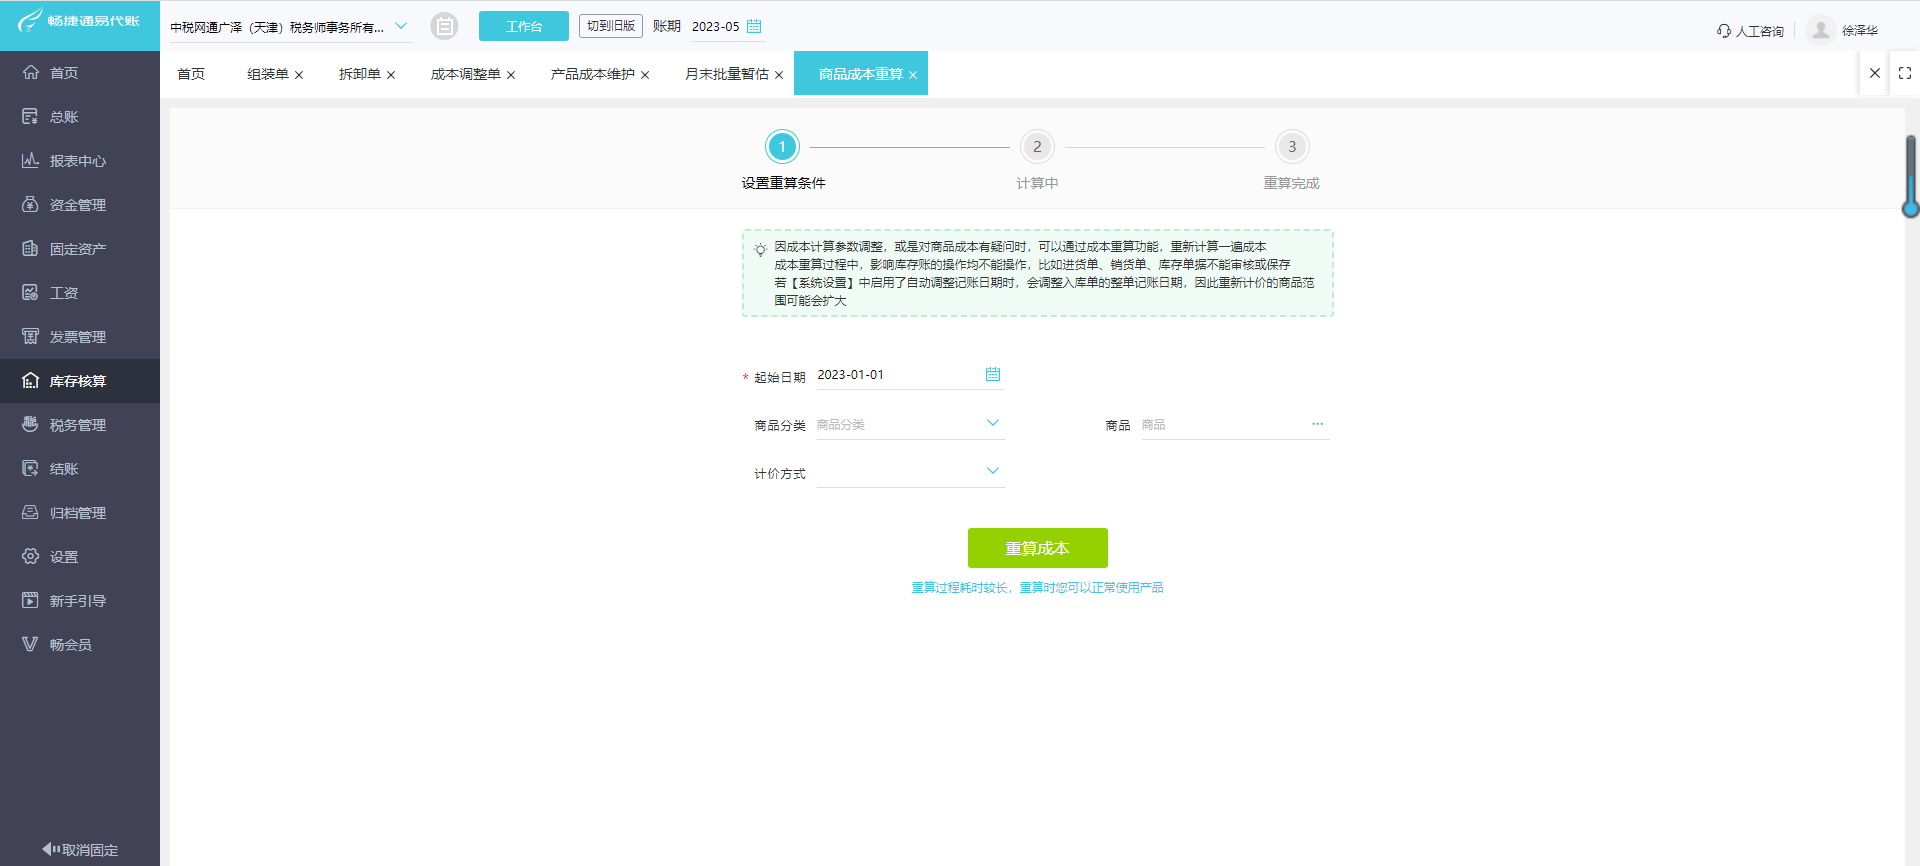Open 畅会员 in the sidebar
The height and width of the screenshot is (866, 1920).
pyautogui.click(x=80, y=645)
